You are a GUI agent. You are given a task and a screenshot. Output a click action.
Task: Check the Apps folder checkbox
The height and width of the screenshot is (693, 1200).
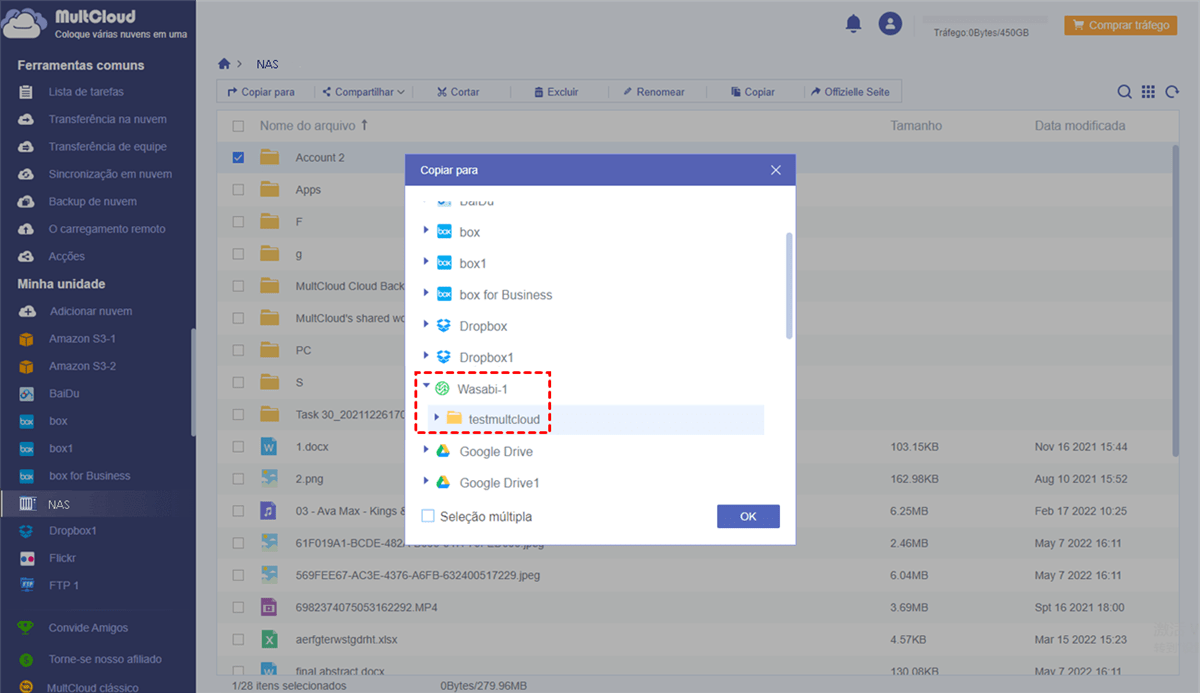(x=238, y=189)
